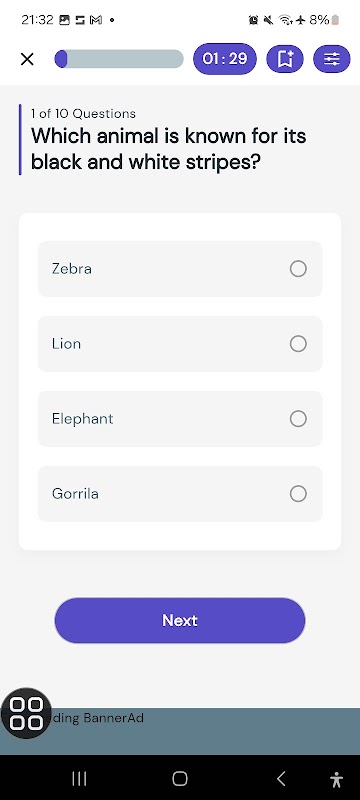
Task: Tap the BannerAd placeholder
Action: click(x=180, y=731)
